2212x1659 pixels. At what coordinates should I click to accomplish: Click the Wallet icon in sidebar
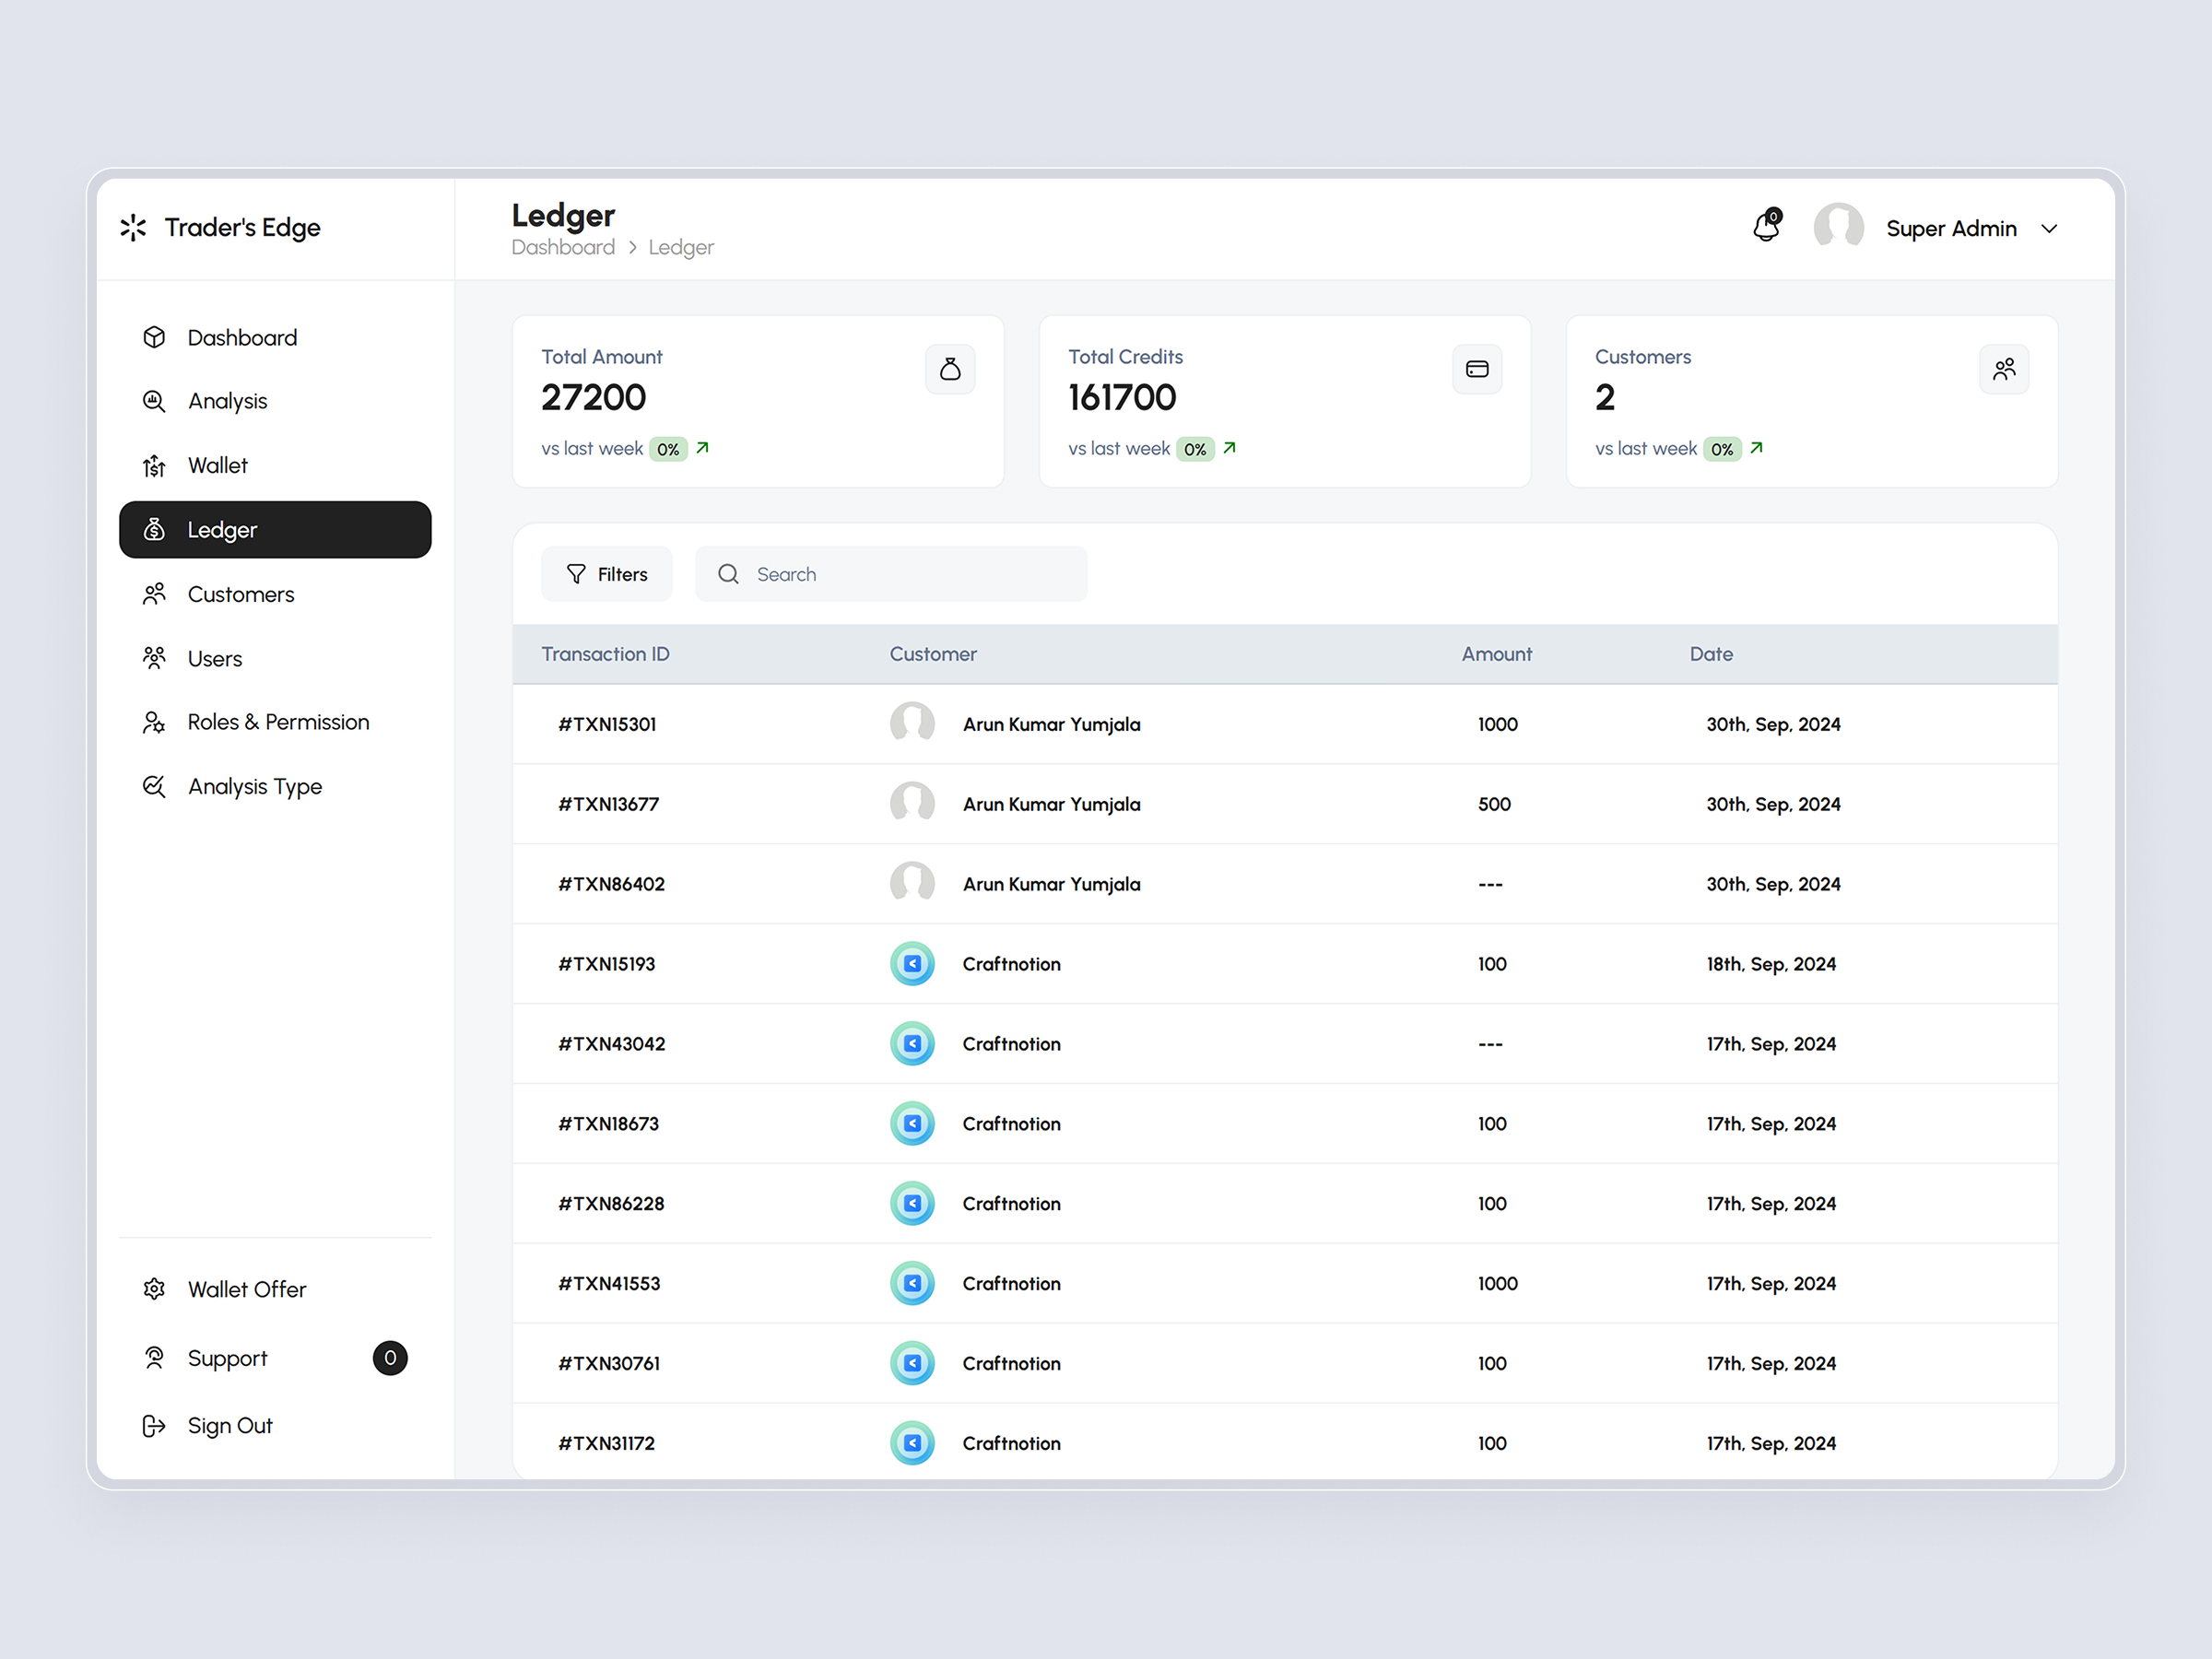(154, 465)
